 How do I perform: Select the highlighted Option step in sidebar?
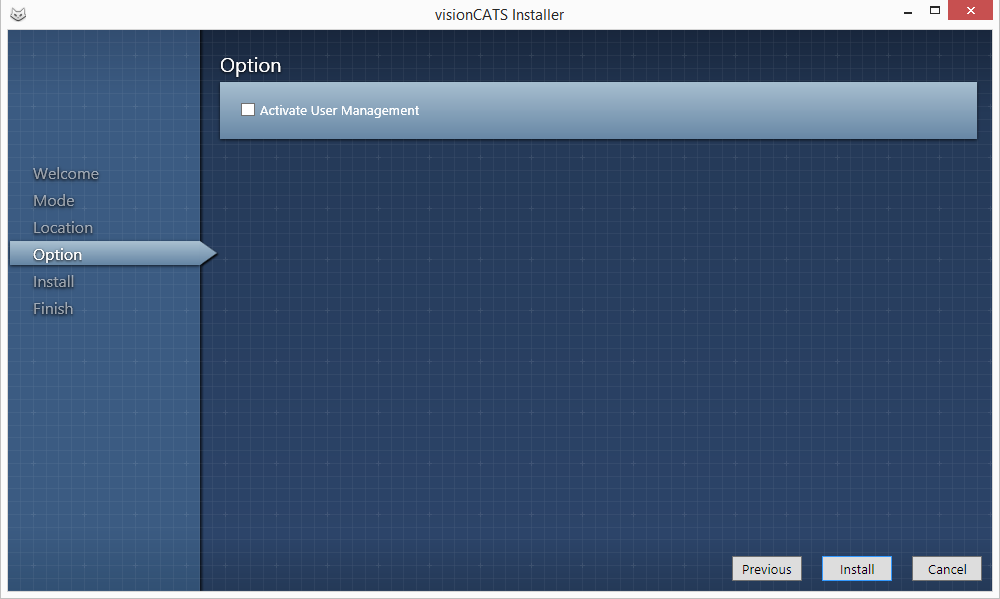112,254
